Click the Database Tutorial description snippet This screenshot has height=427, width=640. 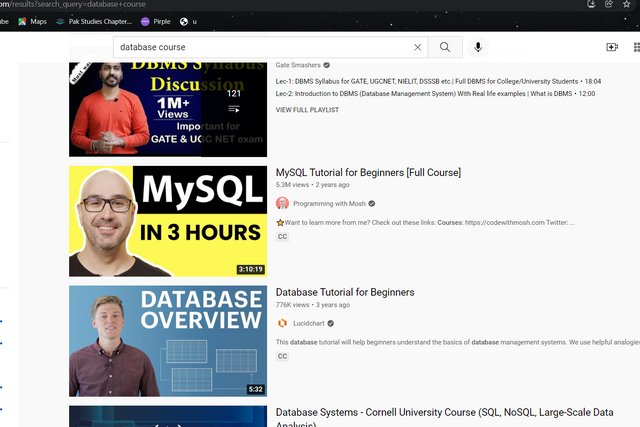tap(458, 342)
